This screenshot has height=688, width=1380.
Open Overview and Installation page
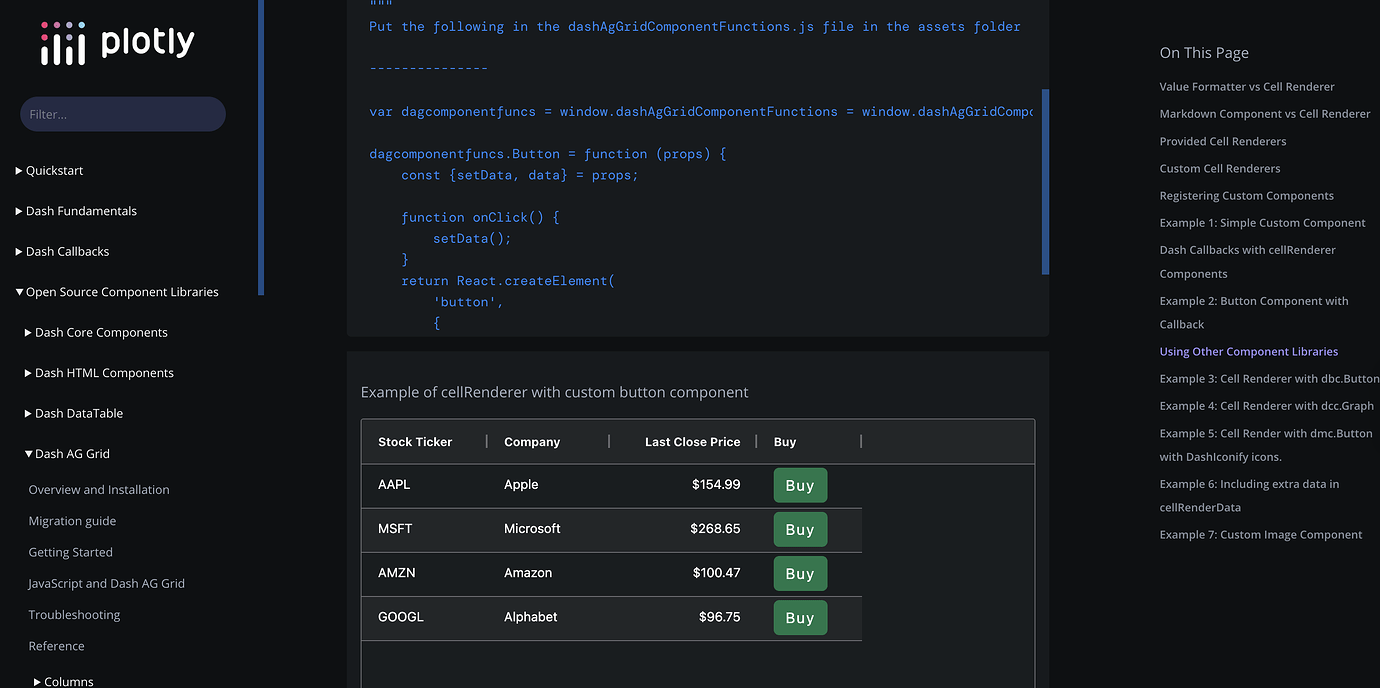pyautogui.click(x=99, y=490)
